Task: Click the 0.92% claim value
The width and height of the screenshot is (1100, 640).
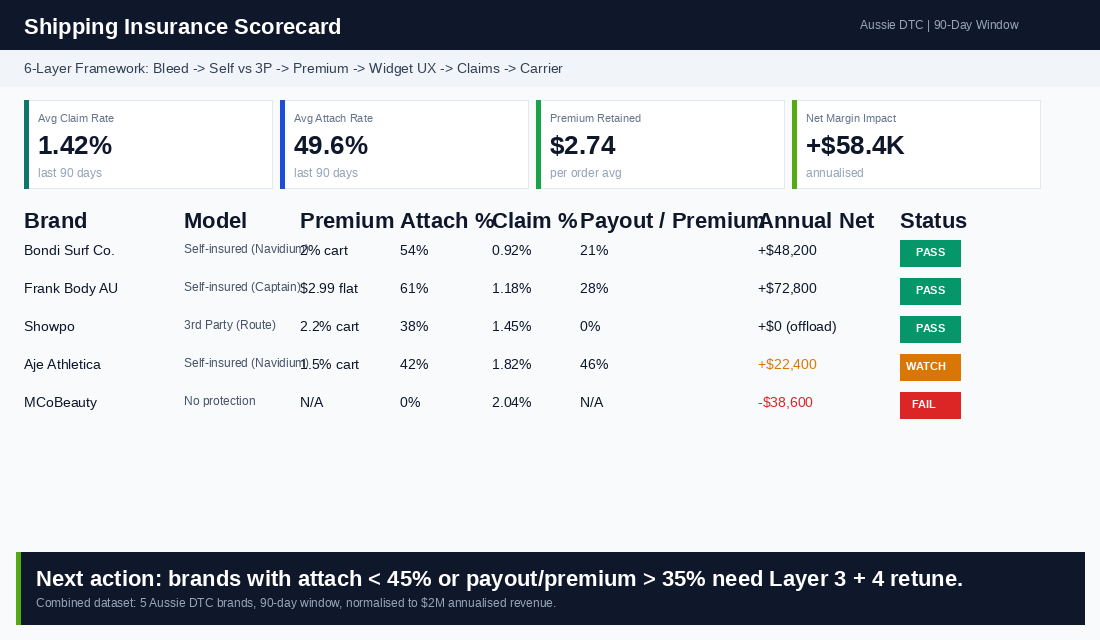Action: pos(511,251)
